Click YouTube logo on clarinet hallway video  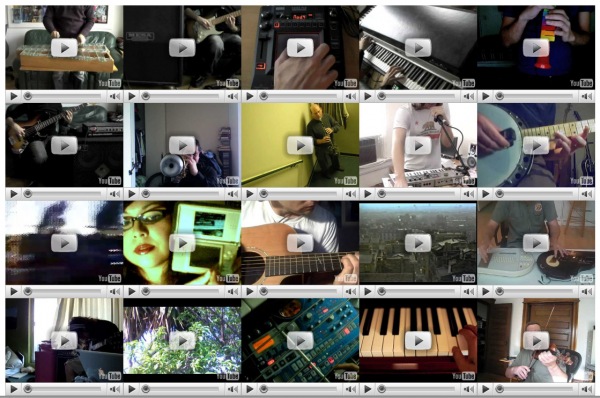pyautogui.click(x=345, y=181)
